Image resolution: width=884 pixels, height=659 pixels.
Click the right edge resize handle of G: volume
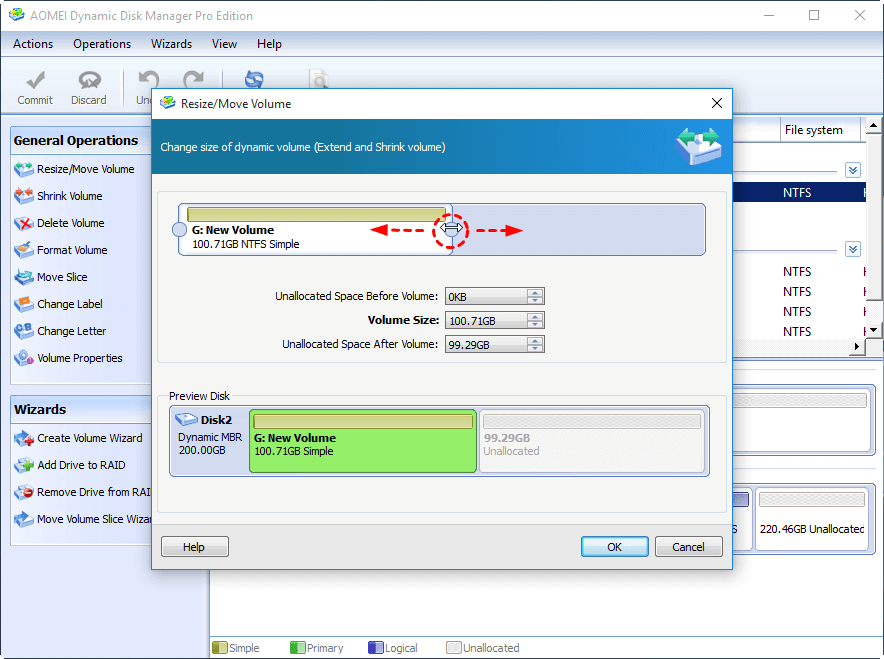pyautogui.click(x=451, y=229)
